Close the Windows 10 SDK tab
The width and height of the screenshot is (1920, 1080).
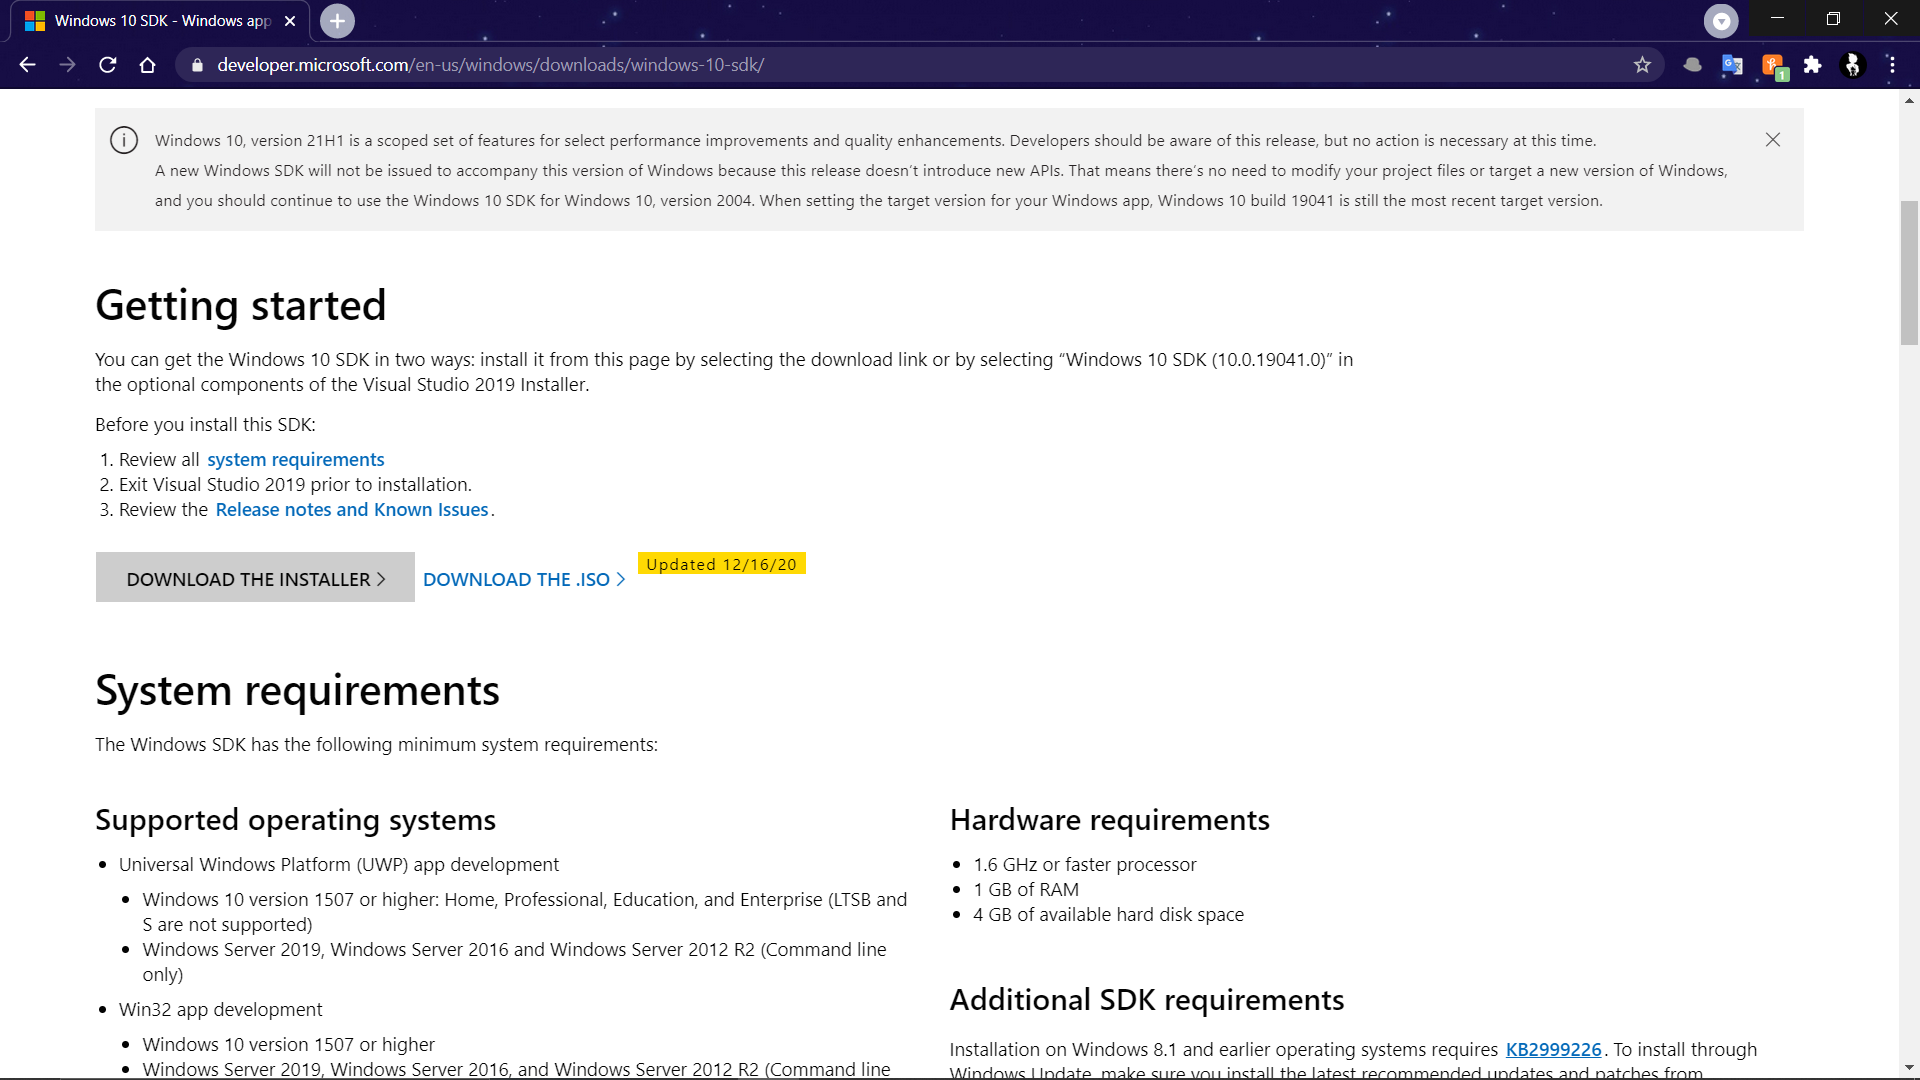point(290,21)
